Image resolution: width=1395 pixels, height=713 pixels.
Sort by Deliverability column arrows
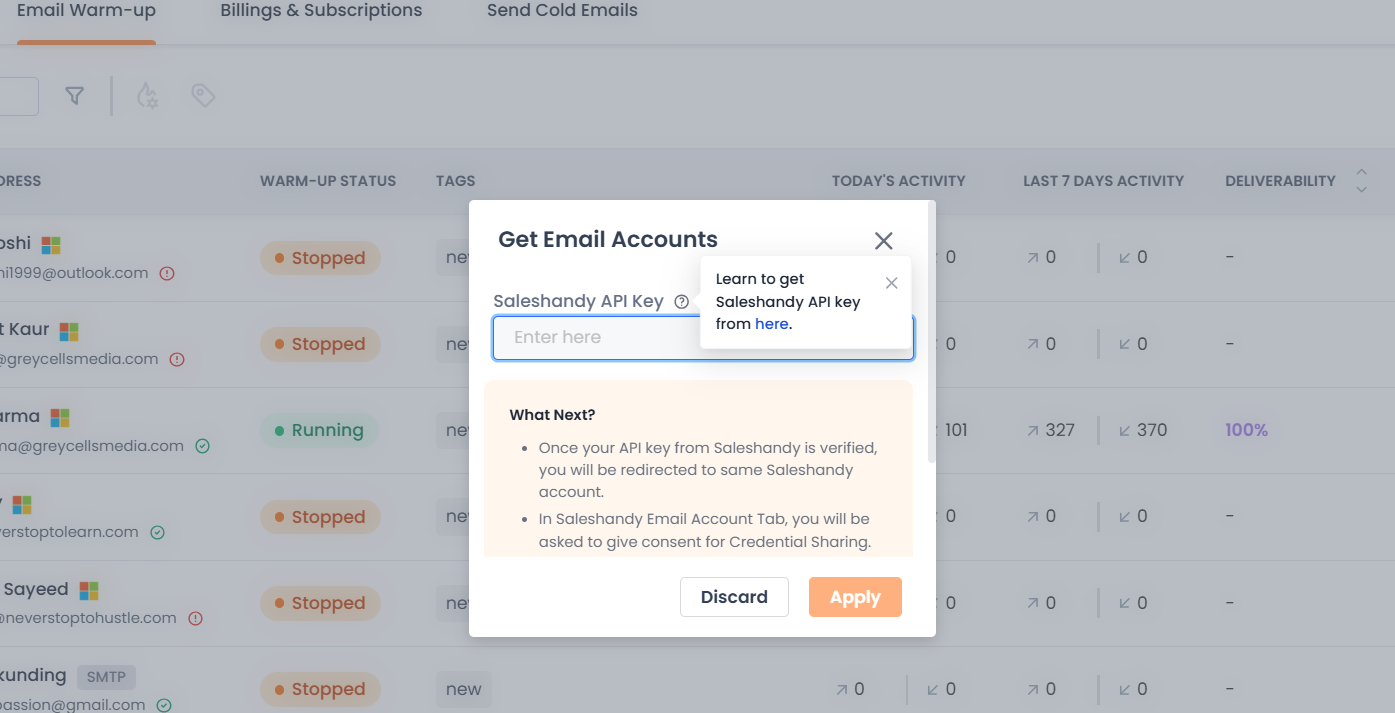tap(1361, 181)
